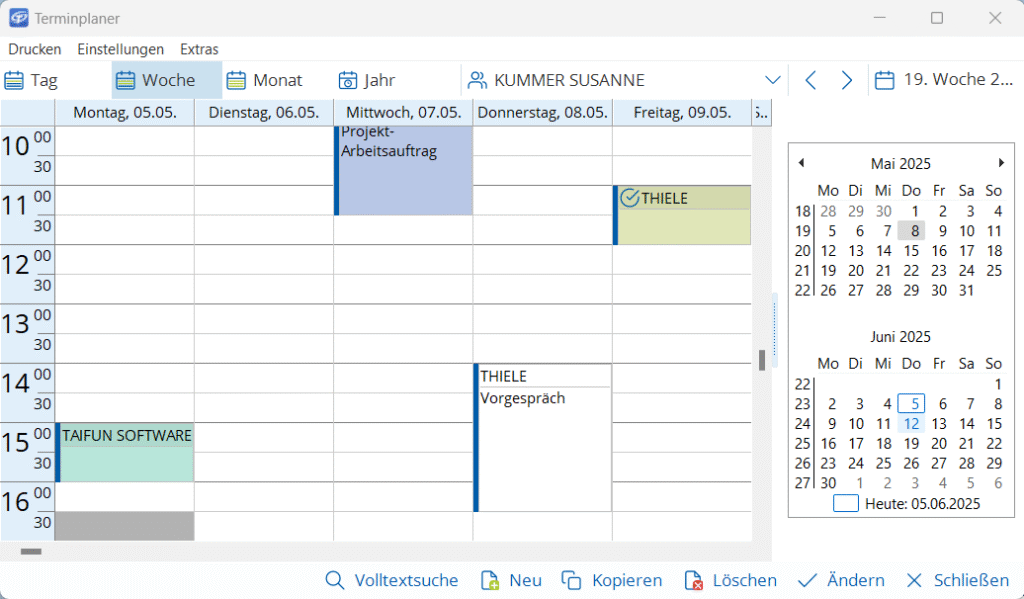Select the Woche week view
1024x599 pixels.
[156, 80]
